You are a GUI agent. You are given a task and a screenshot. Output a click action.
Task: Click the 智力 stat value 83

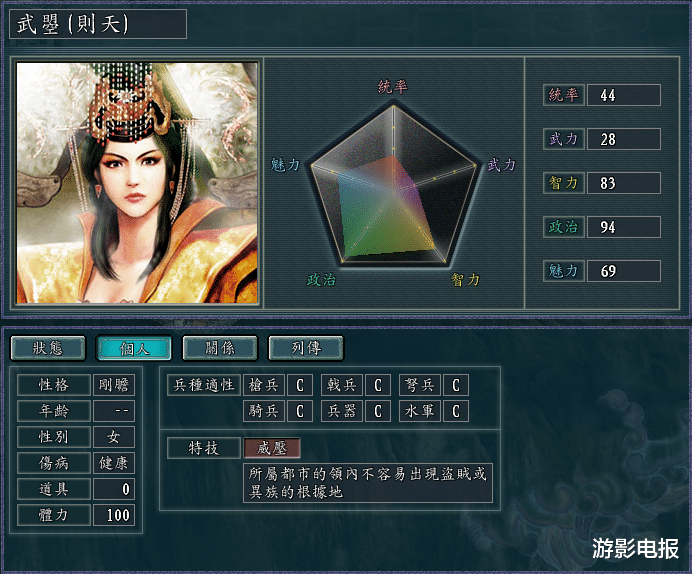[x=624, y=183]
